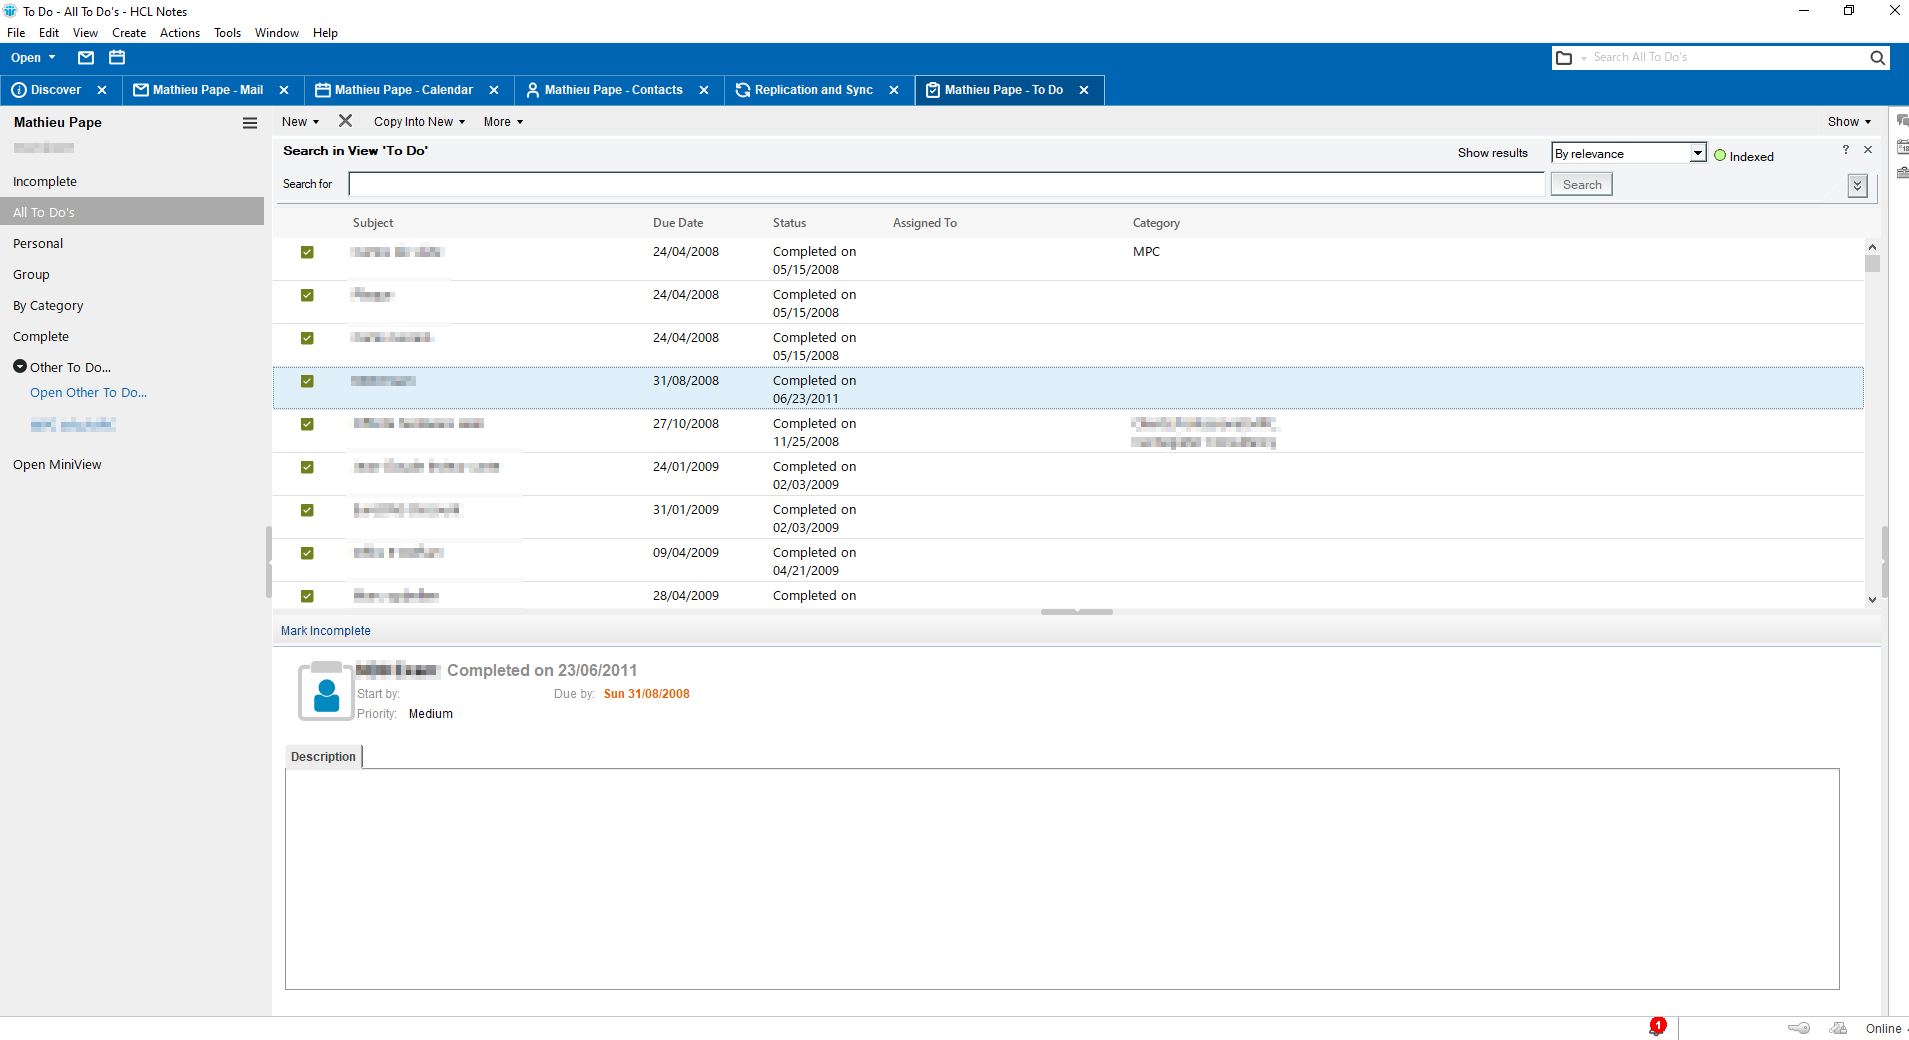Click the key security icon in the status bar

[x=1799, y=1028]
